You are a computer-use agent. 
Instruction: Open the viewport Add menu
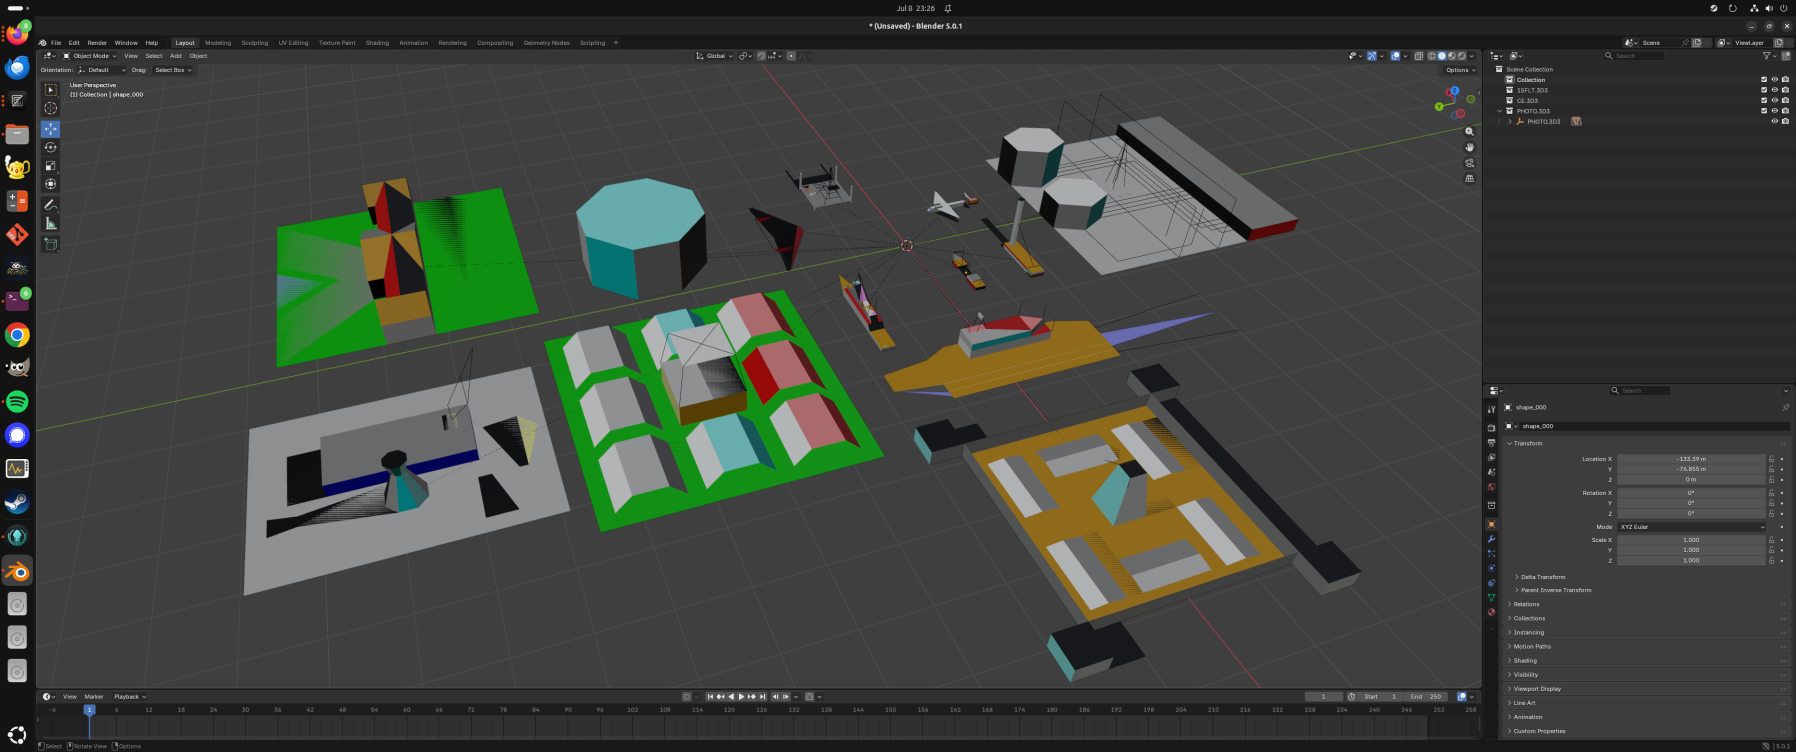click(176, 56)
